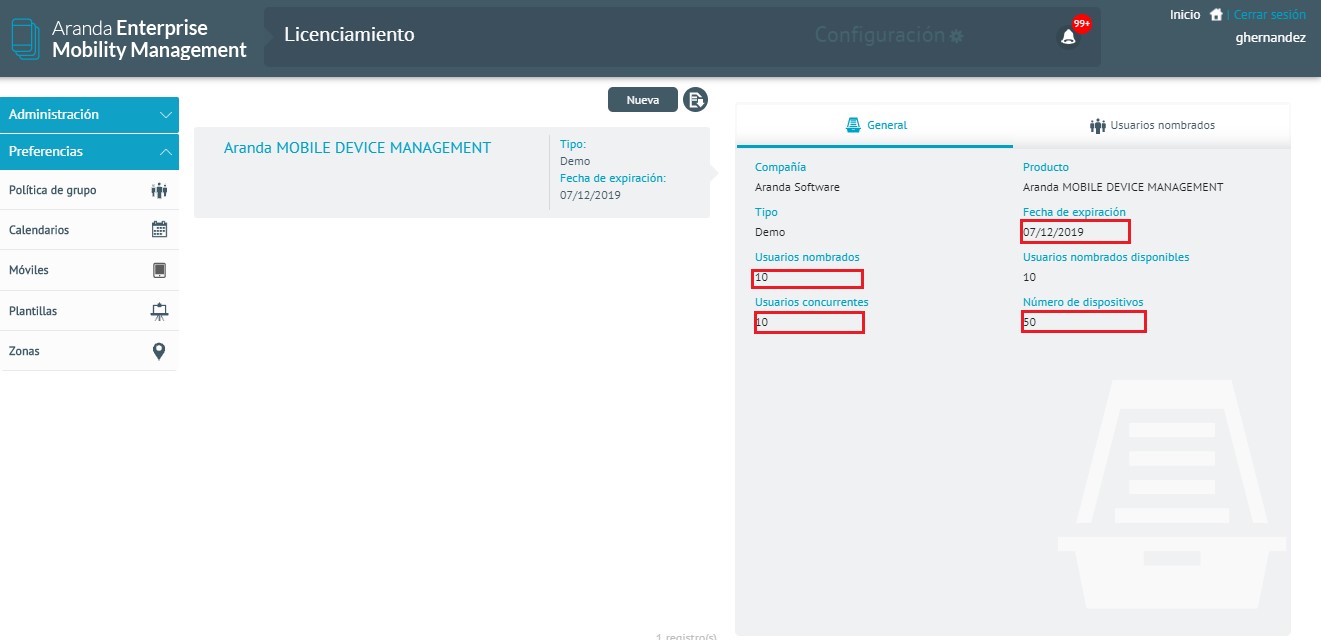Select Política de grupo in sidebar
1321x640 pixels.
[89, 190]
